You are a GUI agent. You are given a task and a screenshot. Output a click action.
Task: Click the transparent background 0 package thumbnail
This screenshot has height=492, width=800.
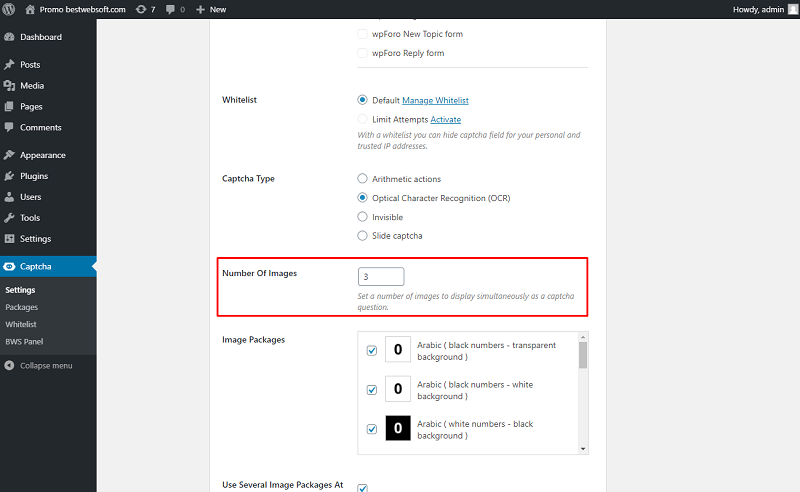pyautogui.click(x=398, y=350)
